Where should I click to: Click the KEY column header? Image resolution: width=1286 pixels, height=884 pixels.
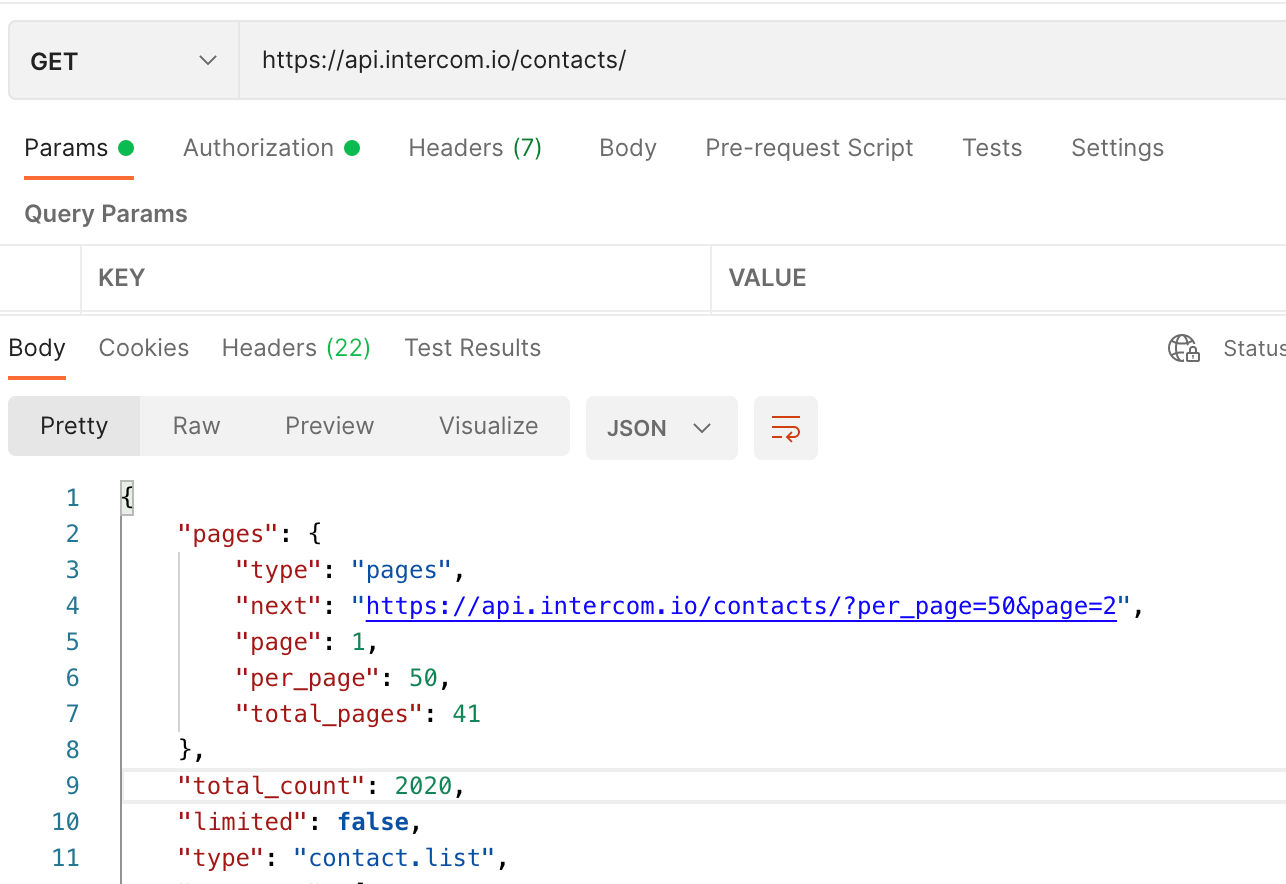[x=122, y=278]
